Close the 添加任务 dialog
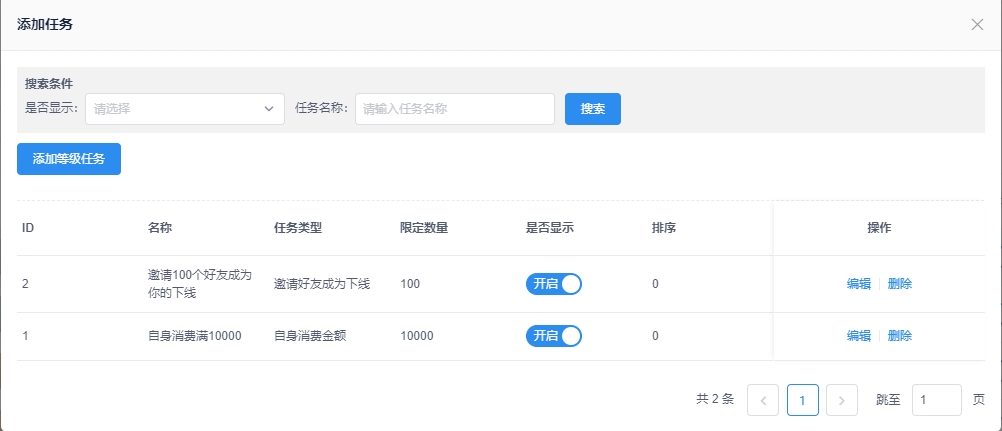Screen dimensions: 1002x431 pyautogui.click(x=977, y=24)
